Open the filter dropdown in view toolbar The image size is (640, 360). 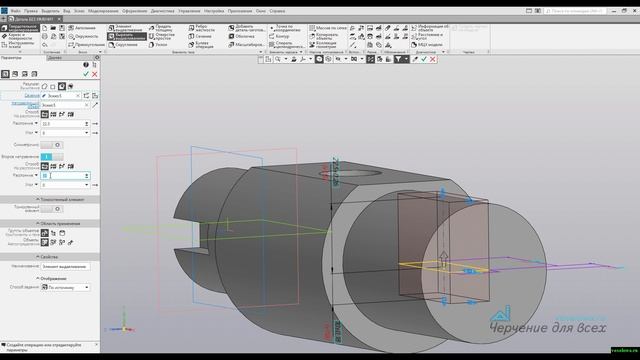406,59
